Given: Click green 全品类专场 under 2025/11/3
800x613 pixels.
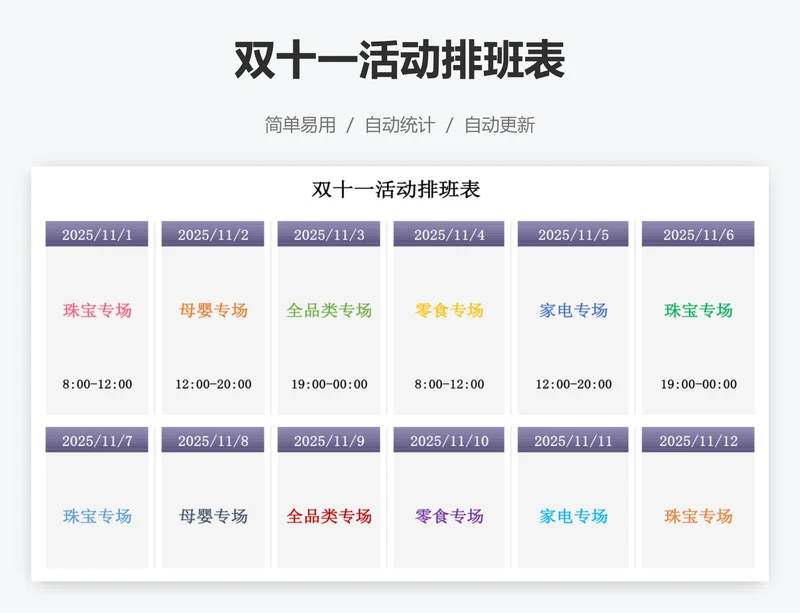Looking at the screenshot, I should [x=329, y=310].
